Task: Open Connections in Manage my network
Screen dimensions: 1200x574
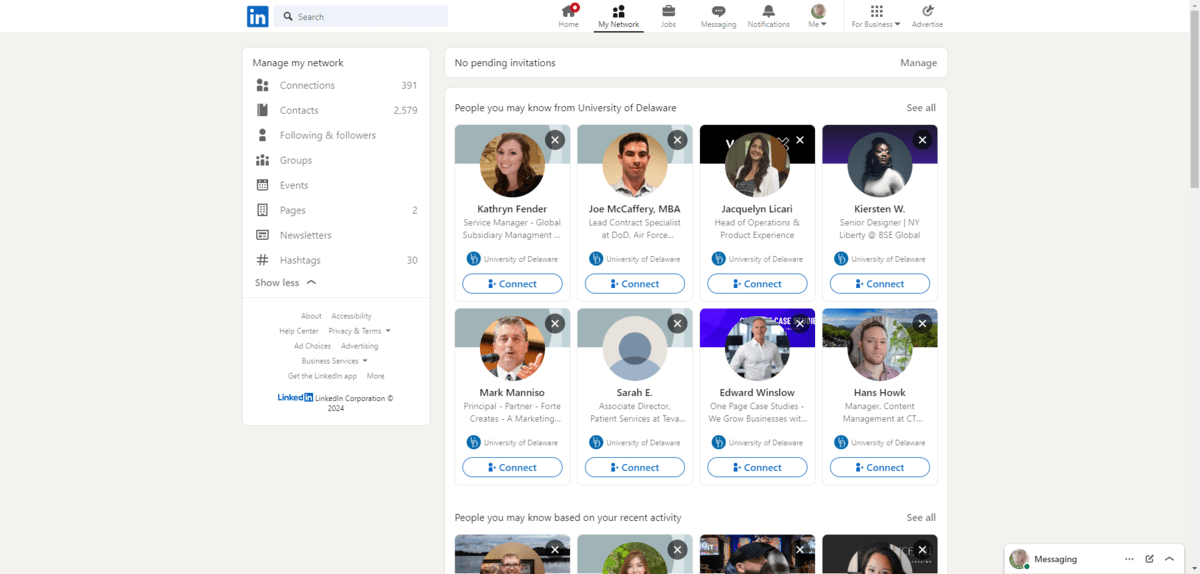Action: (336, 85)
